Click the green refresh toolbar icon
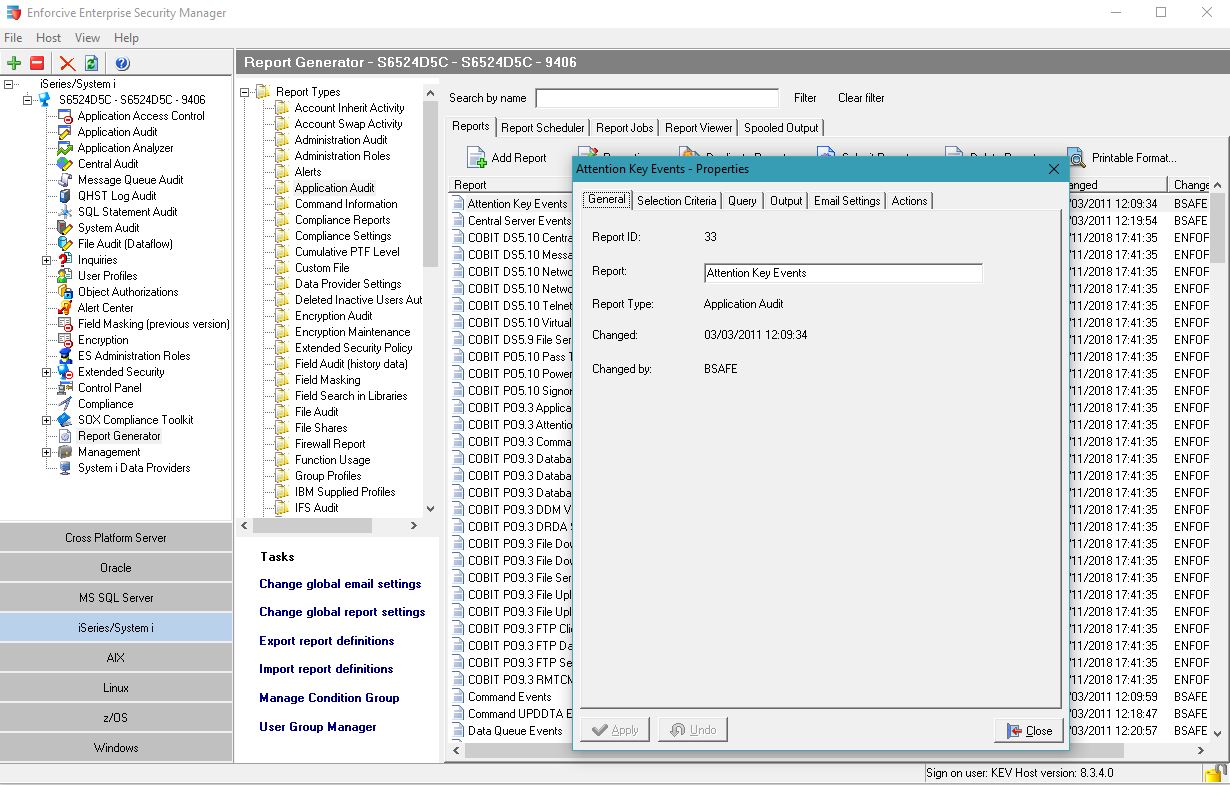Image resolution: width=1230 pixels, height=785 pixels. click(91, 63)
